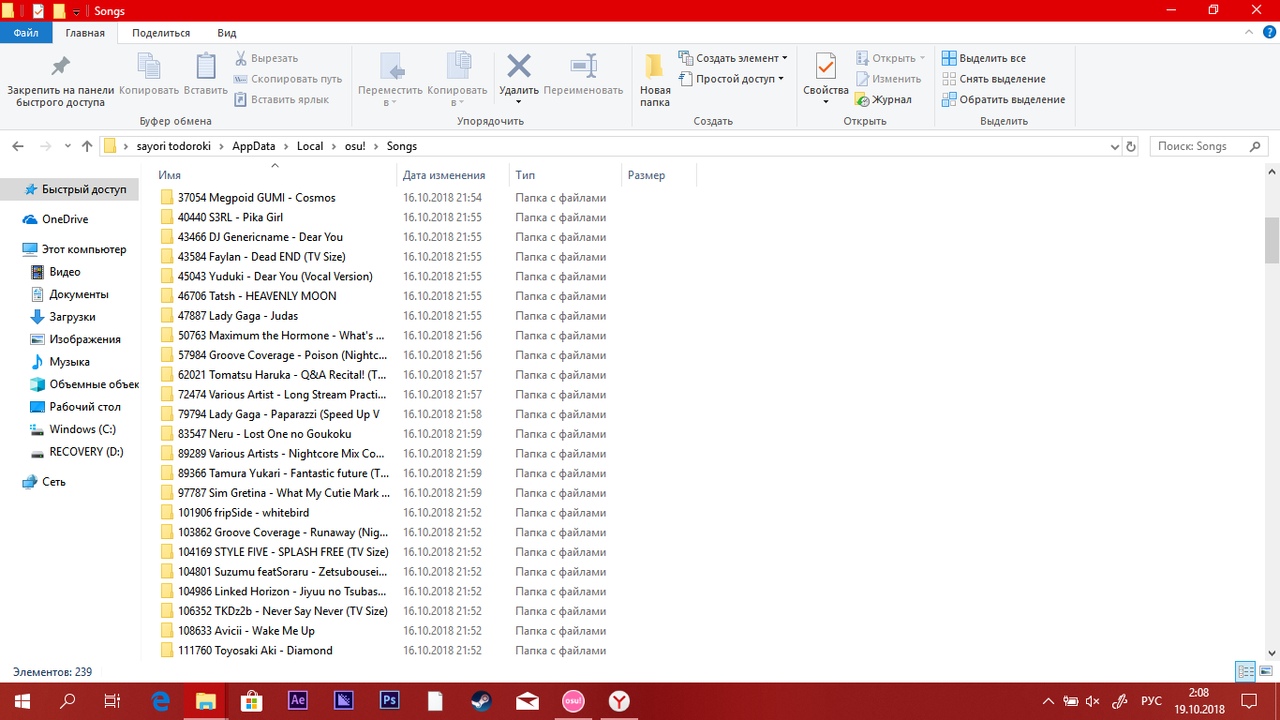Open Microsoft Edge from the taskbar
The width and height of the screenshot is (1280, 720).
(x=160, y=701)
